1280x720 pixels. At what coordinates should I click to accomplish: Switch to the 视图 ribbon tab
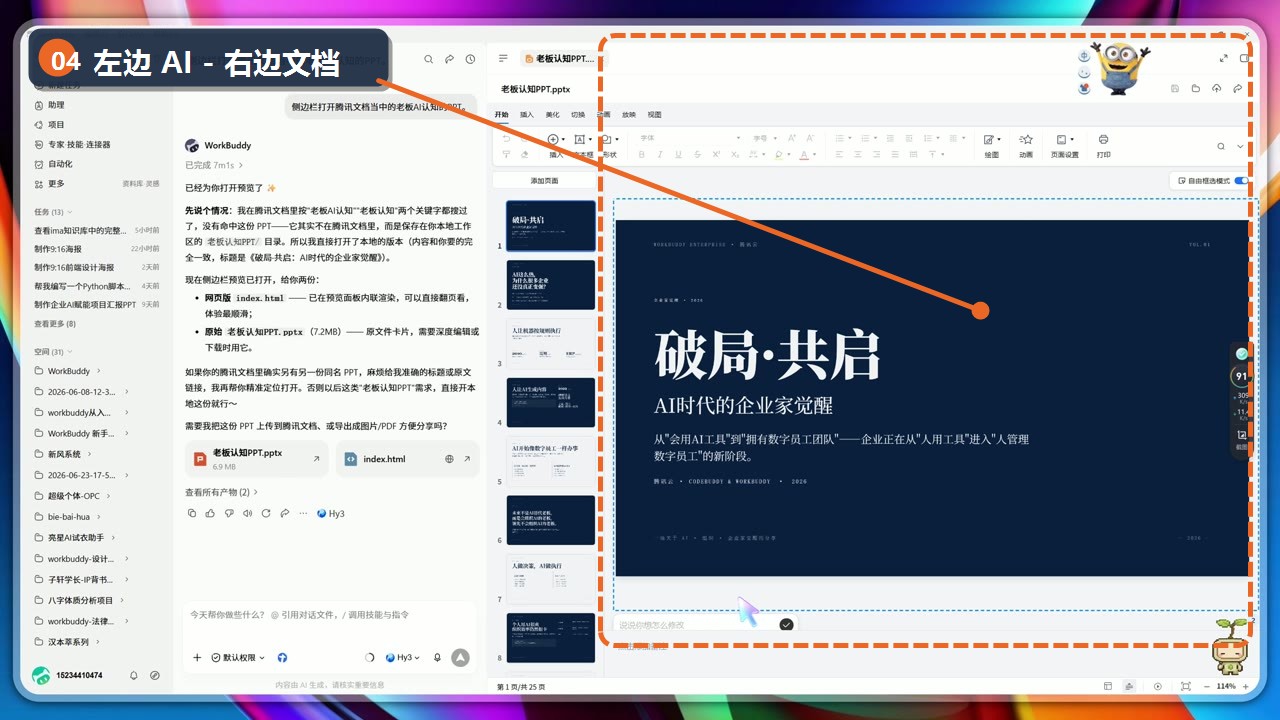point(655,115)
